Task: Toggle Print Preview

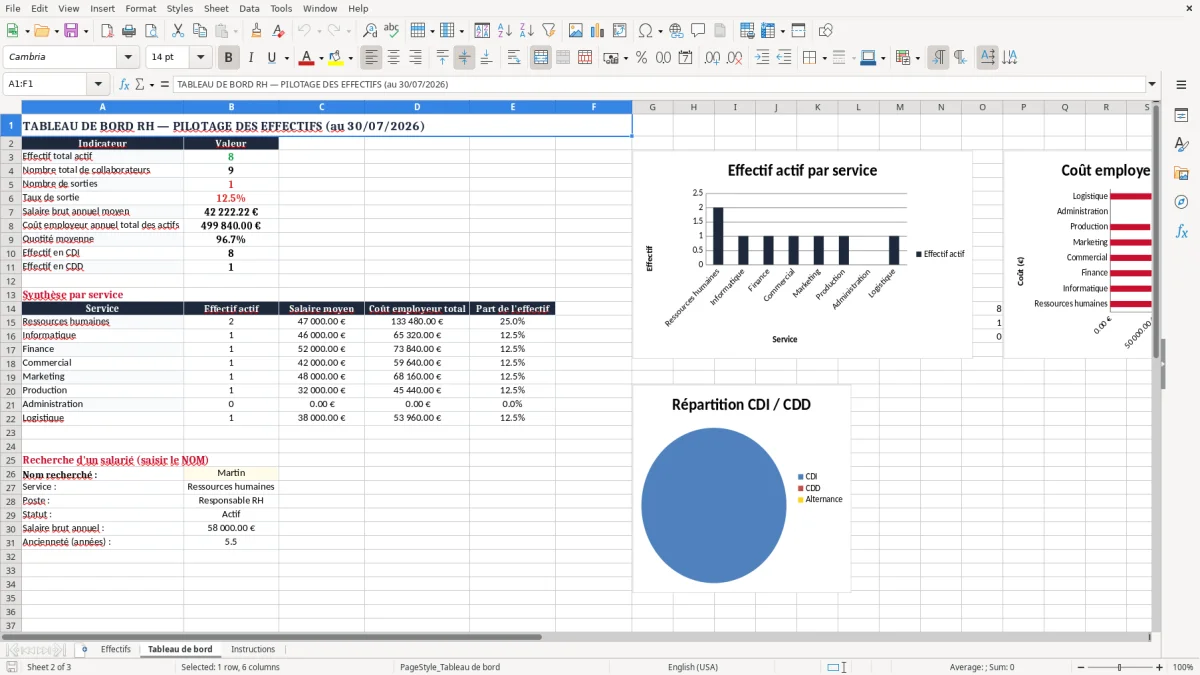Action: (149, 31)
